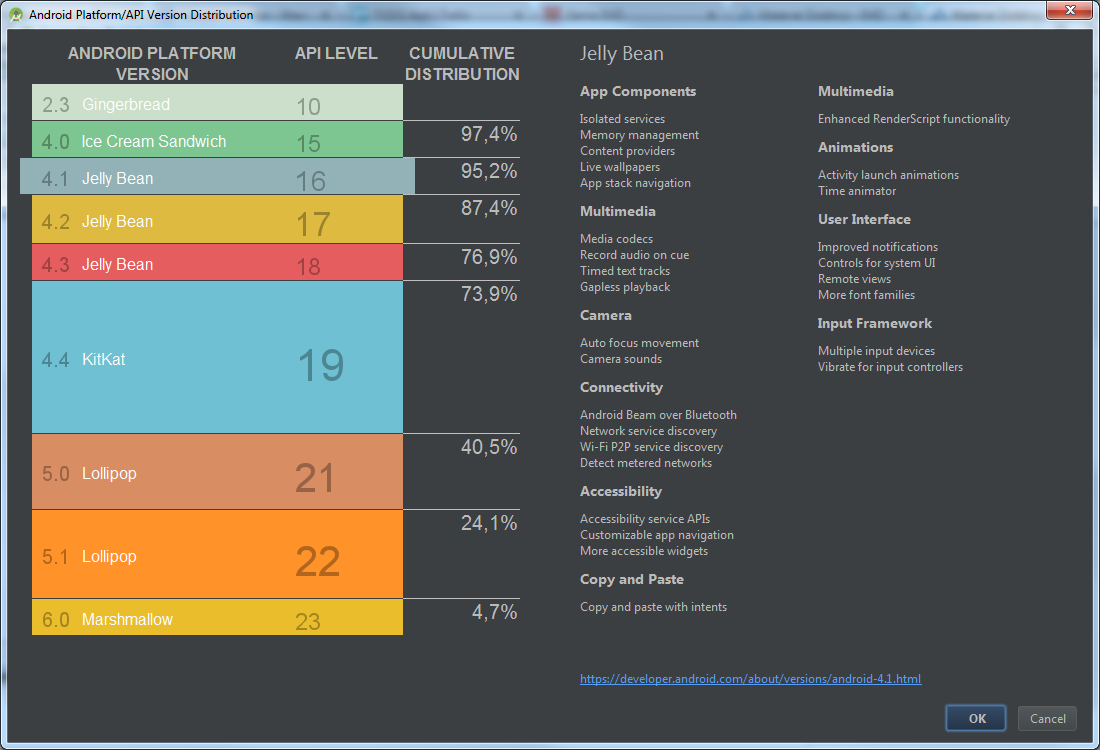Click the Wi-Fi P2P service discovery entry
Viewport: 1100px width, 750px height.
click(651, 448)
